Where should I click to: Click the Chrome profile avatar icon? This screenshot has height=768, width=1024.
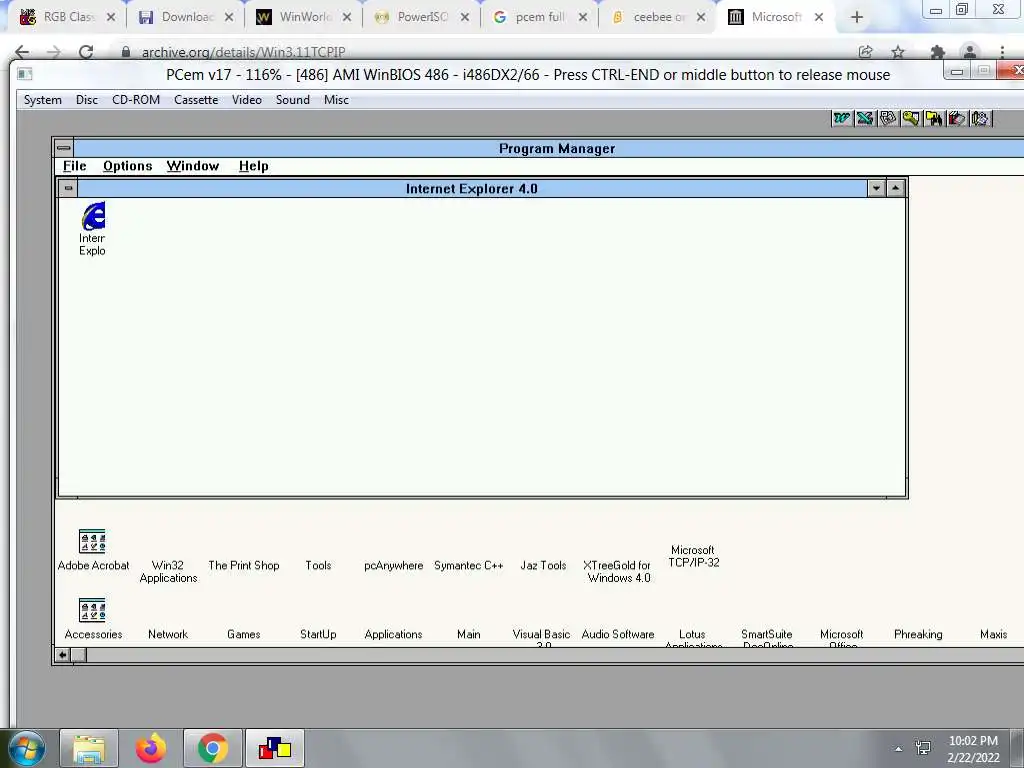(970, 52)
